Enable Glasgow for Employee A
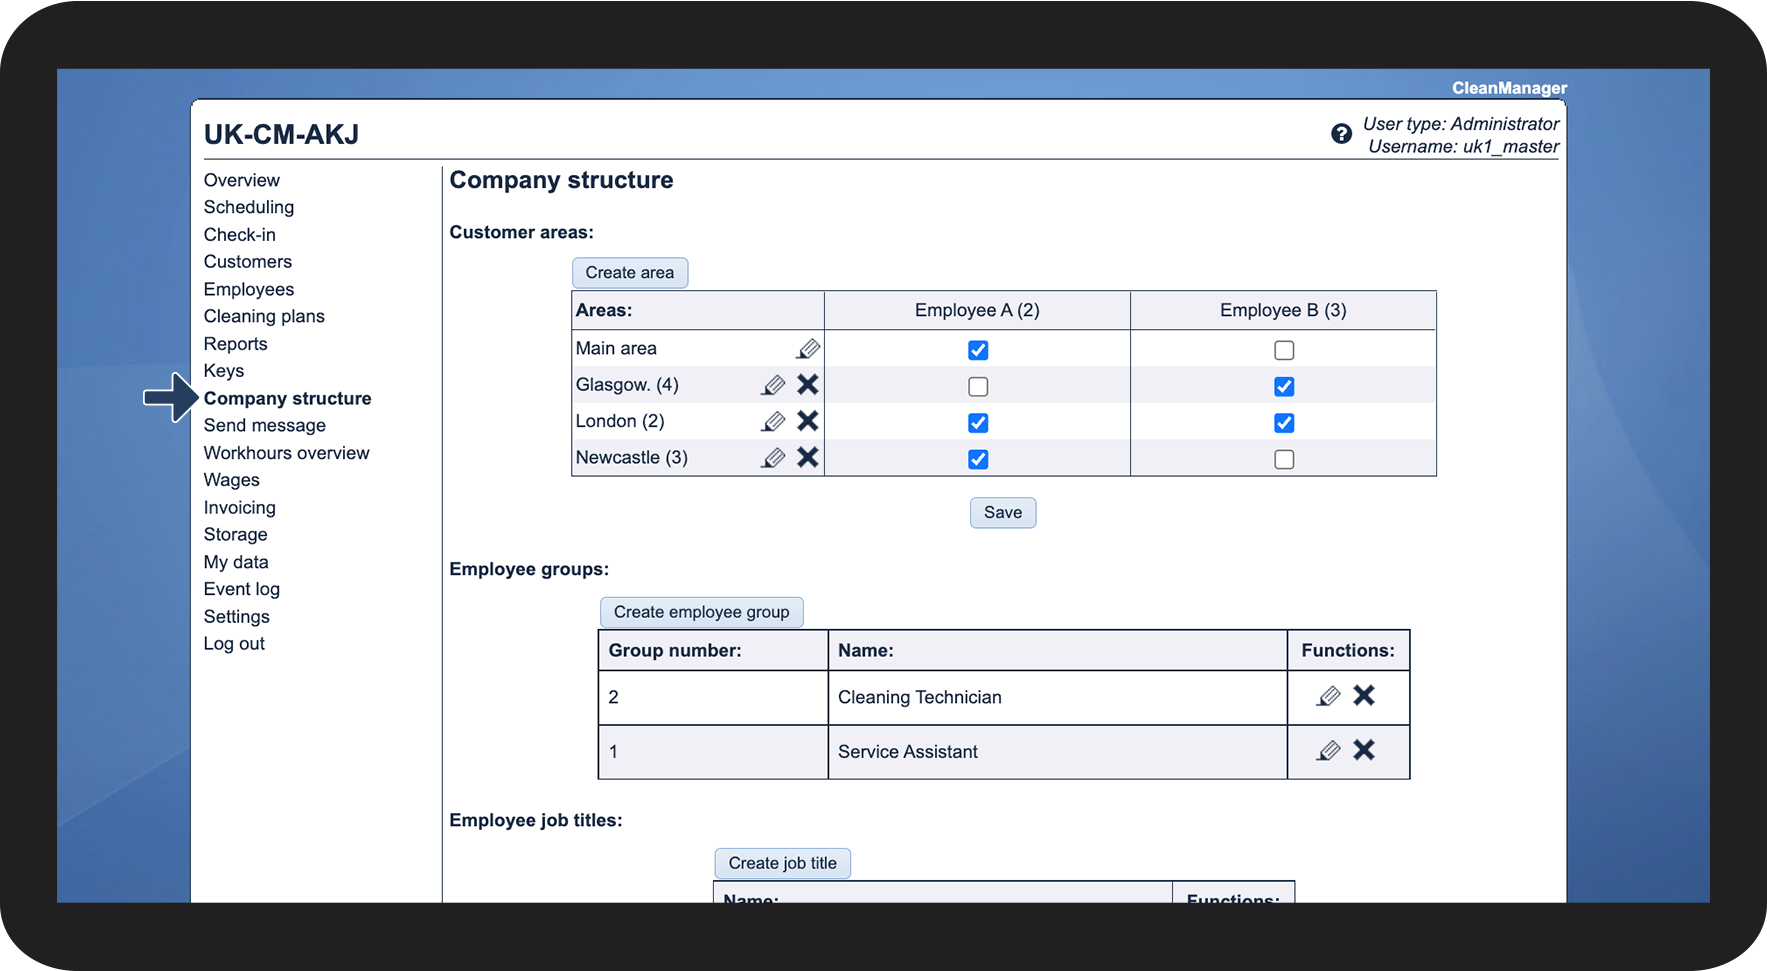Viewport: 1767px width, 971px height. point(978,387)
